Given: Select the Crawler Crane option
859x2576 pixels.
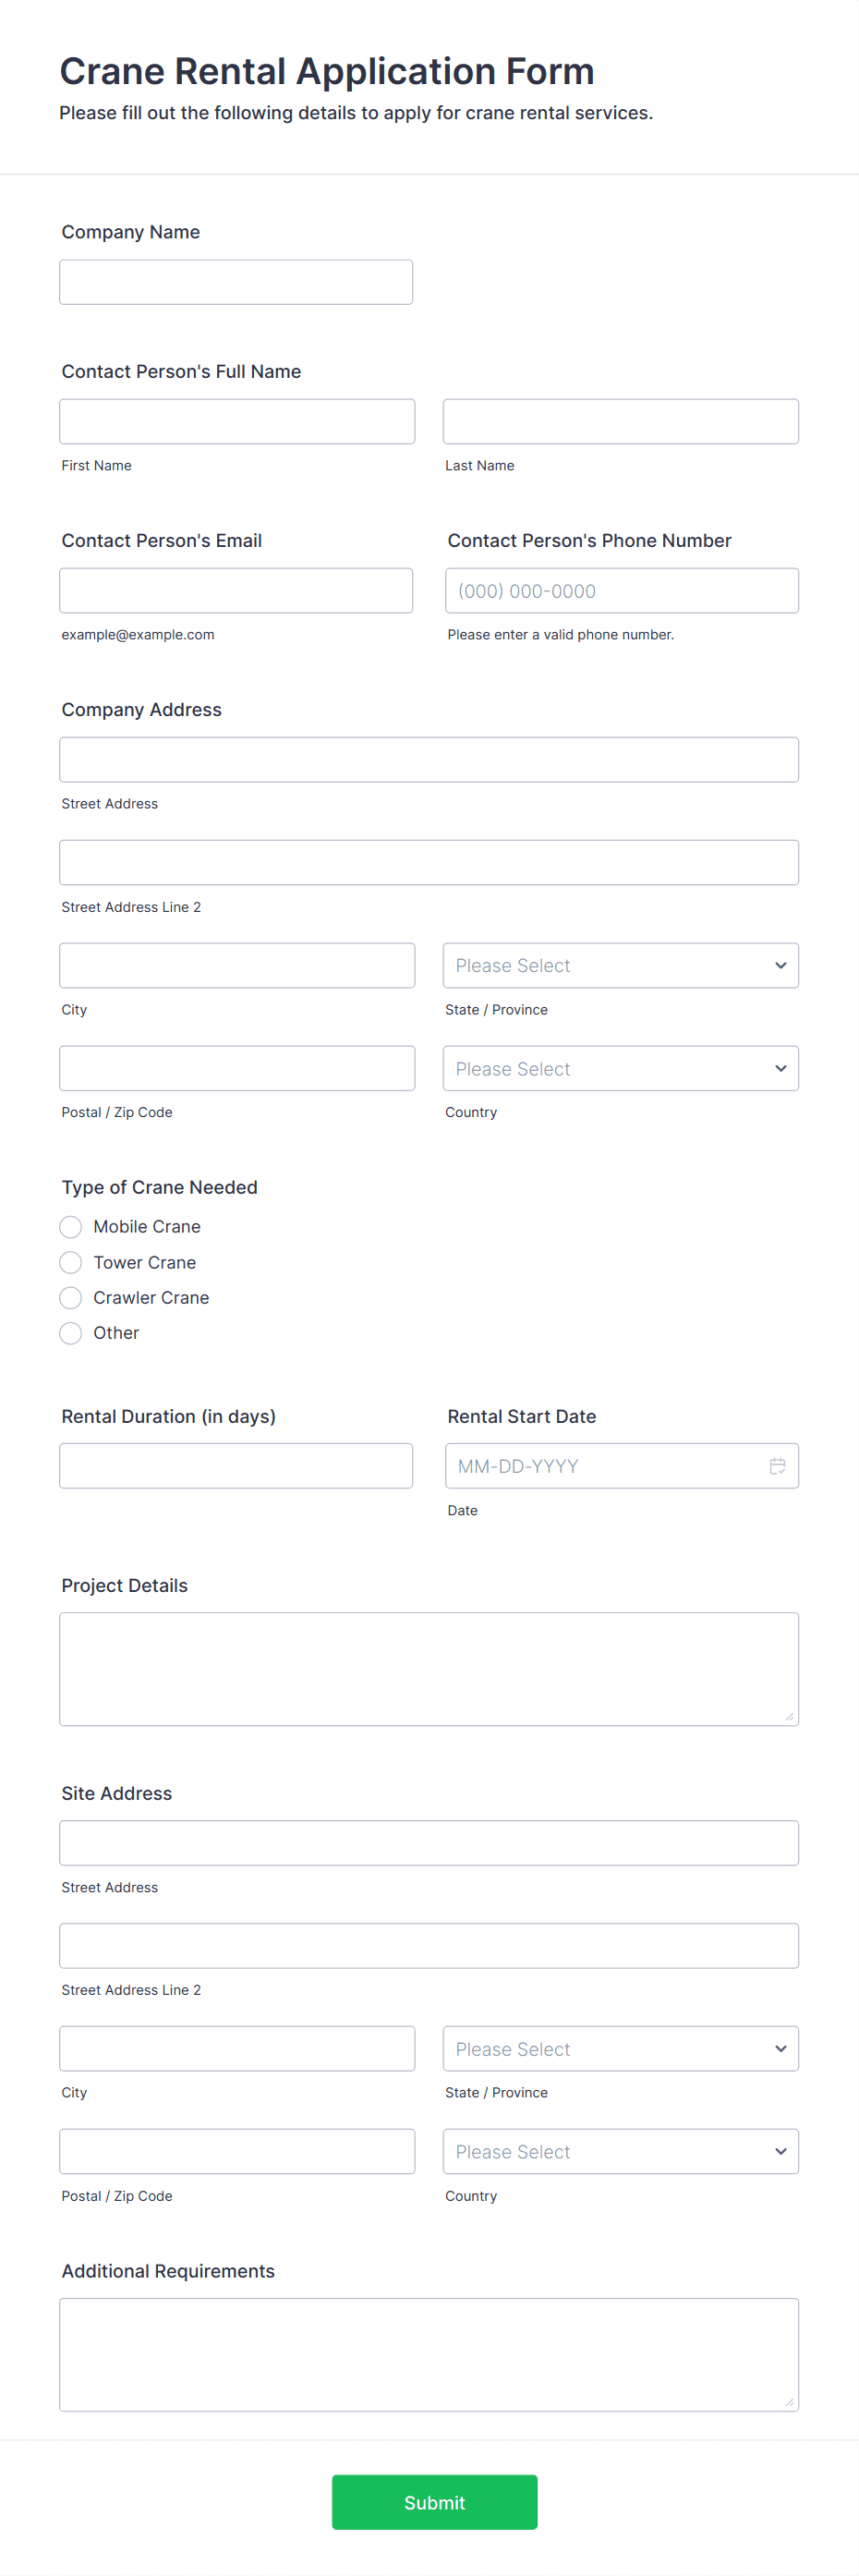Looking at the screenshot, I should 70,1297.
